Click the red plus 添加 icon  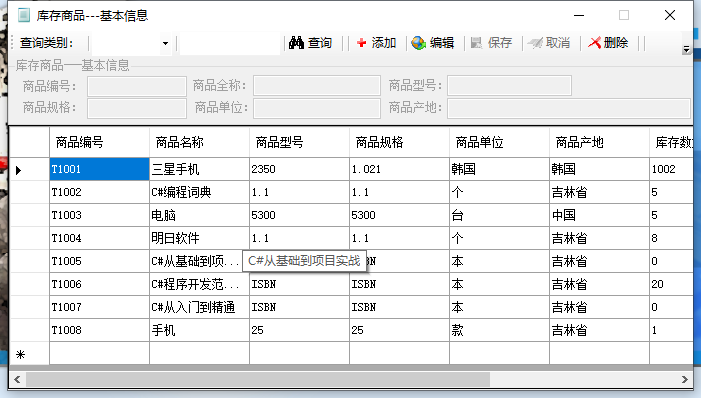coord(361,43)
